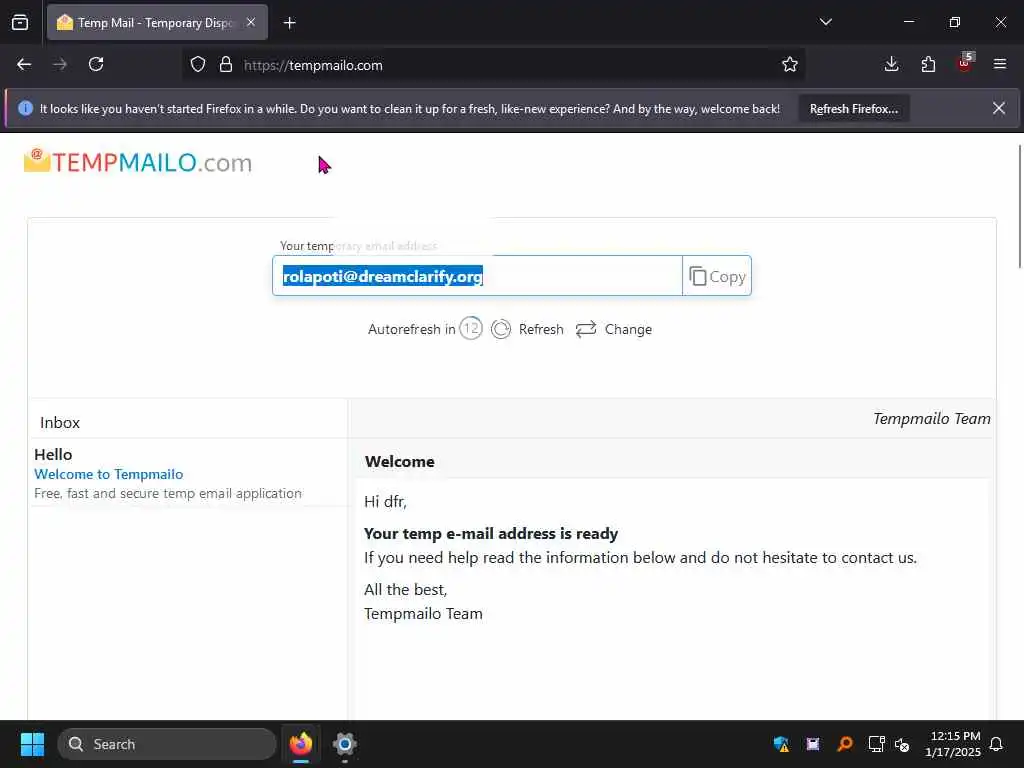
Task: Dismiss the Firefox notification bar
Action: coord(999,108)
